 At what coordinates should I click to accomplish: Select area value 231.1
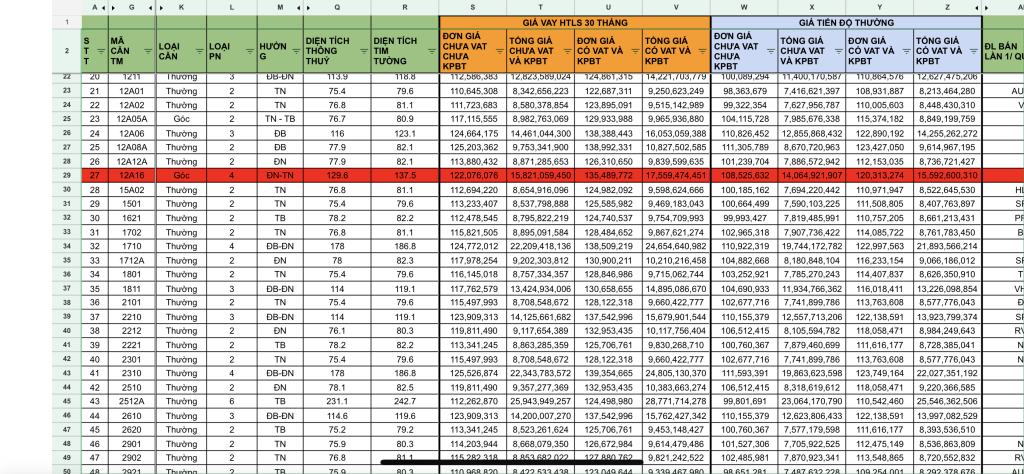(337, 402)
